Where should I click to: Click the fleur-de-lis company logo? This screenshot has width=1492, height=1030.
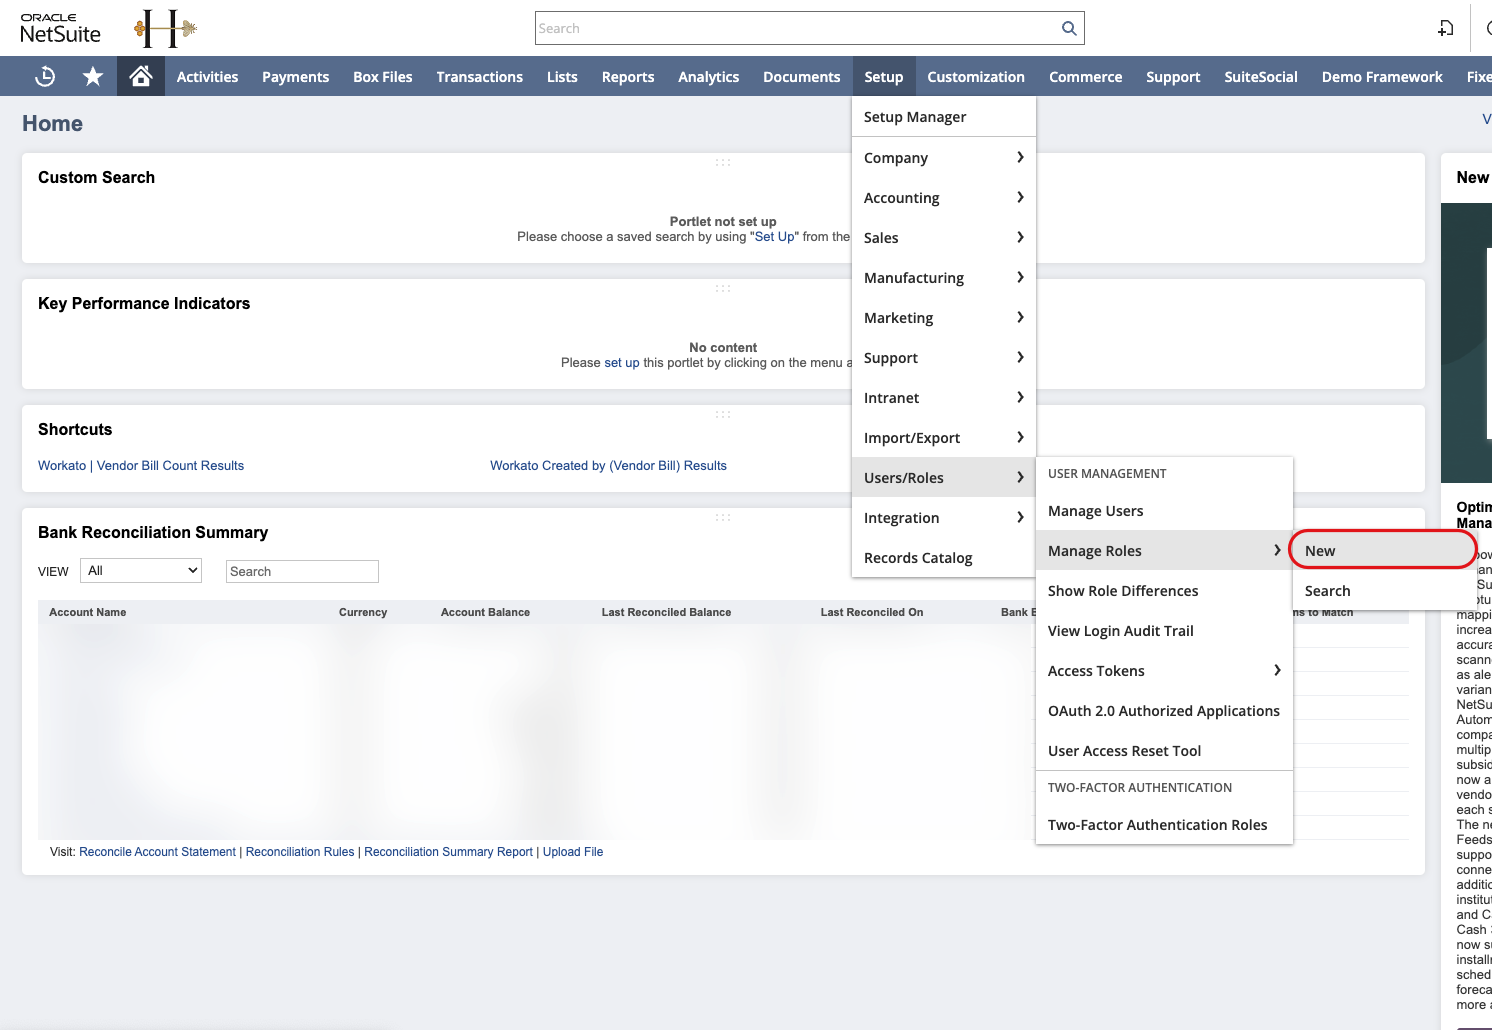click(163, 28)
